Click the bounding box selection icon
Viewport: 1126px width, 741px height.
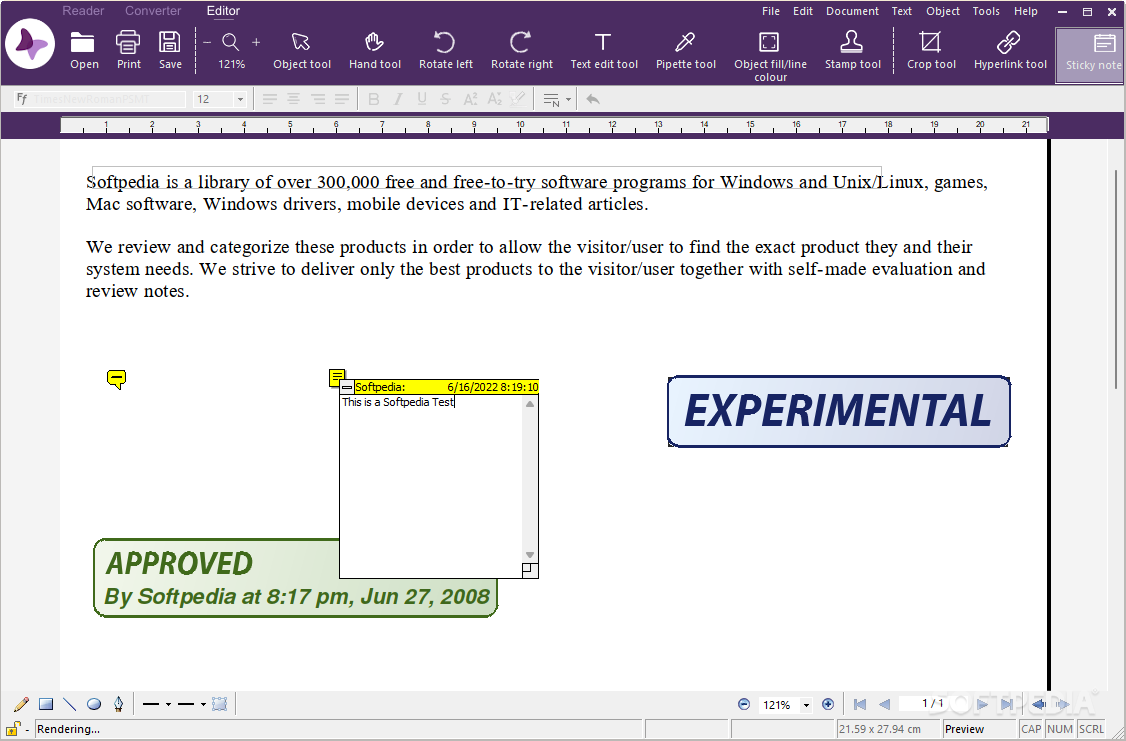[220, 704]
